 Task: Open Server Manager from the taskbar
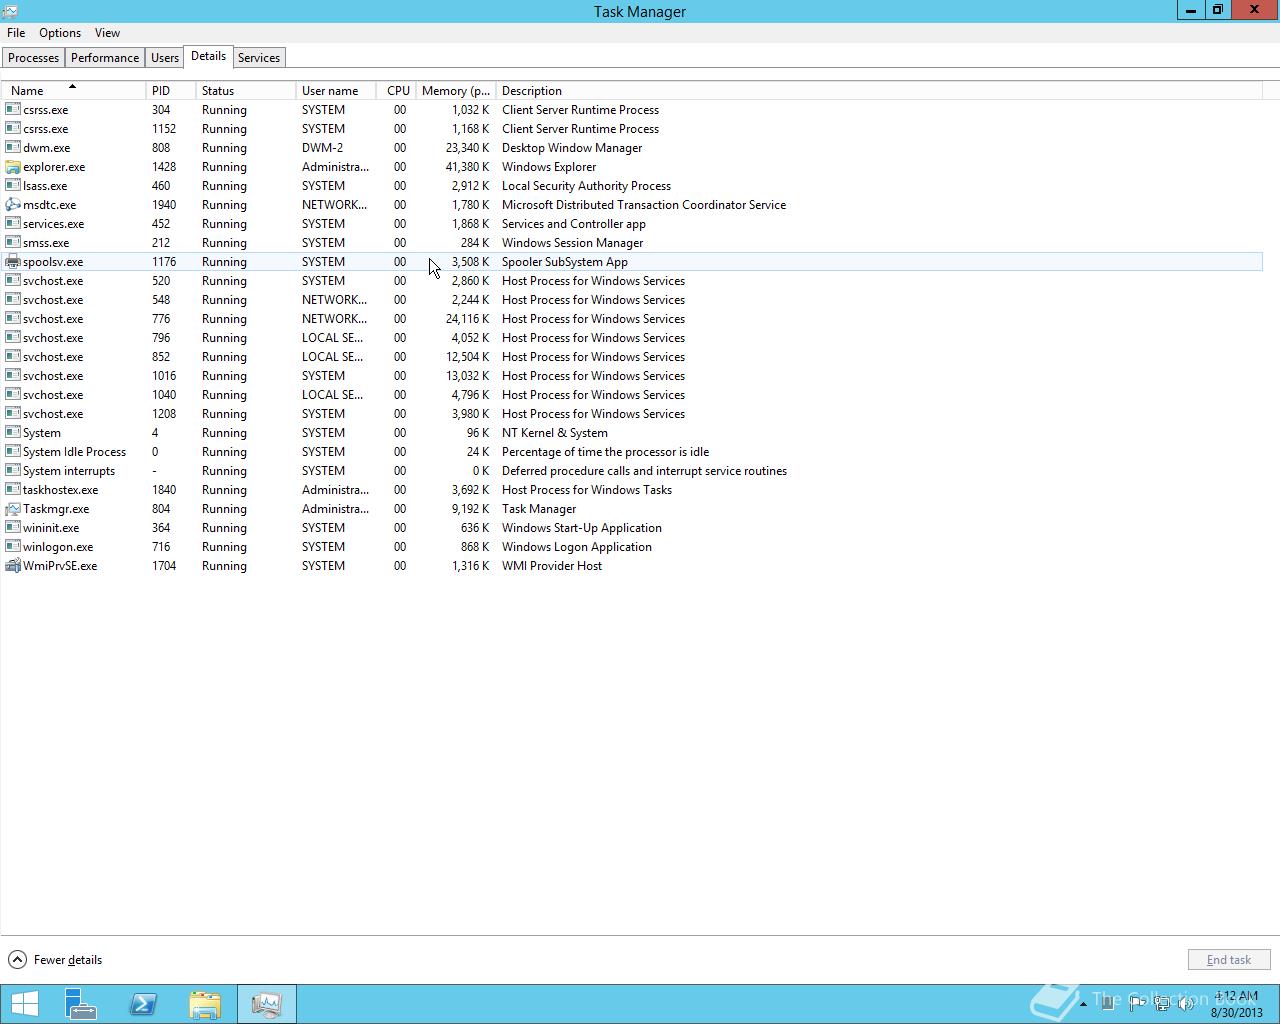tap(81, 1004)
